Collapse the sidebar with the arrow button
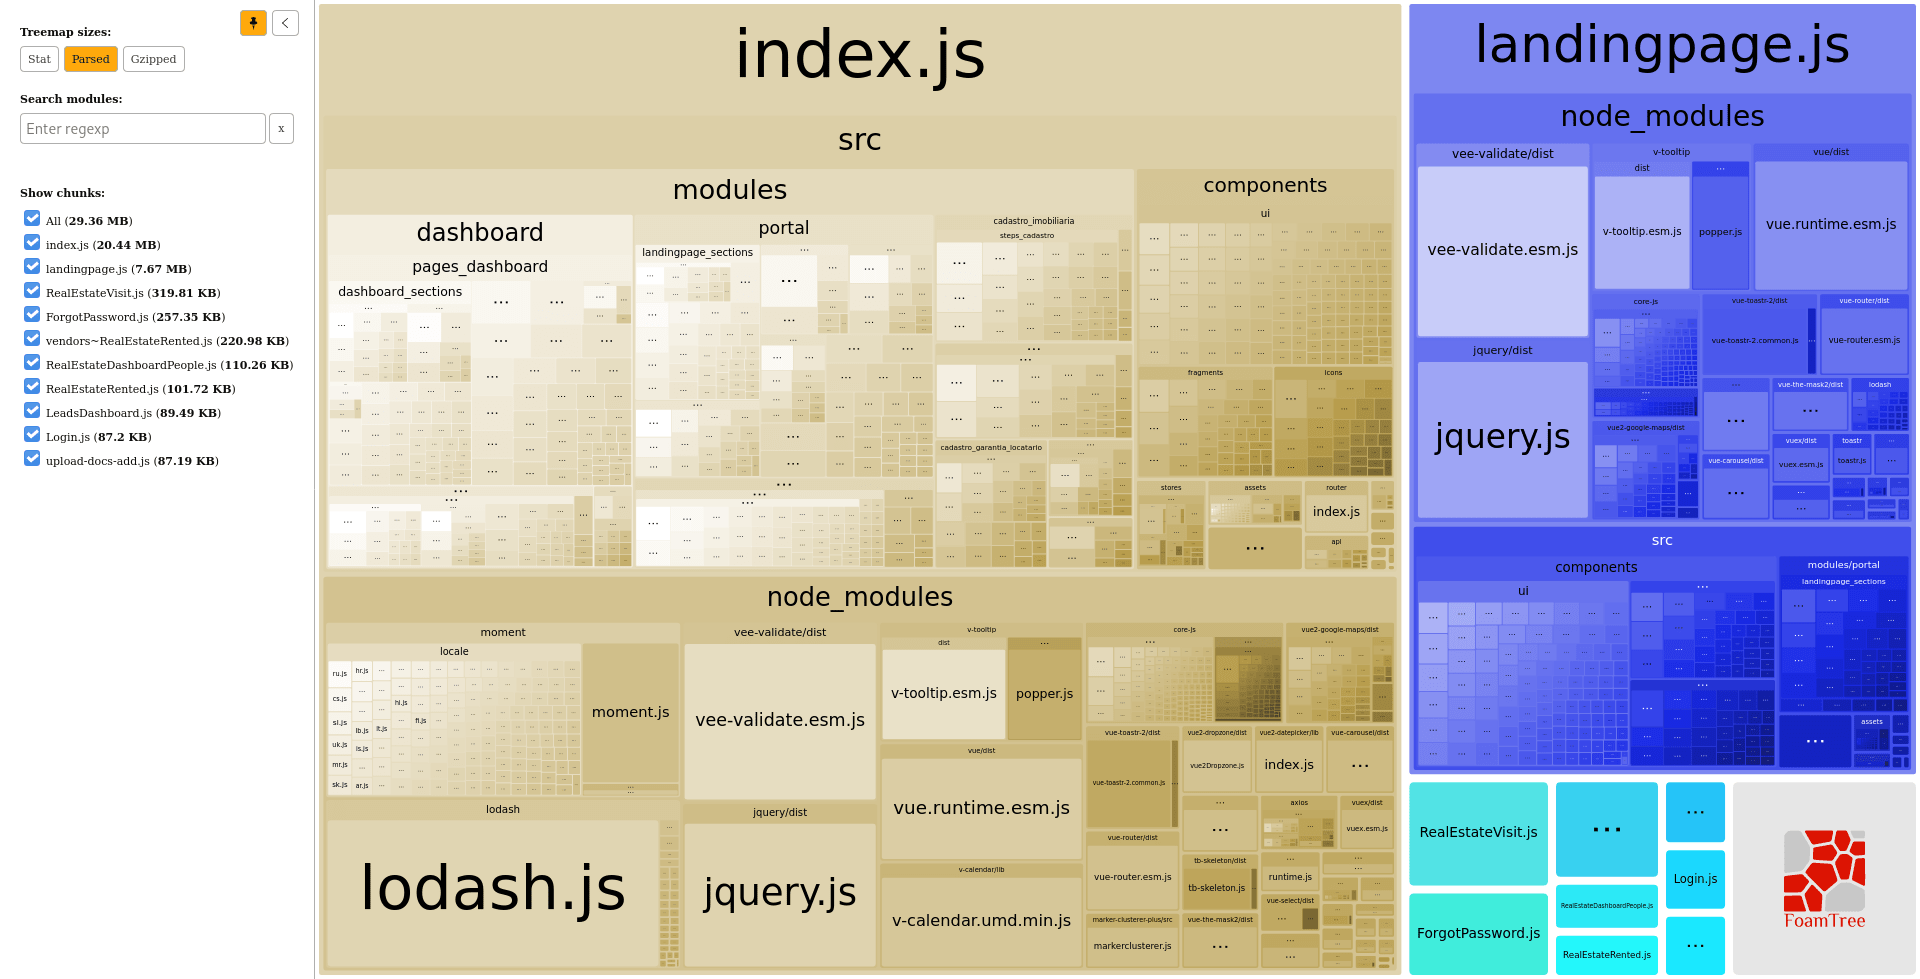 pos(285,23)
